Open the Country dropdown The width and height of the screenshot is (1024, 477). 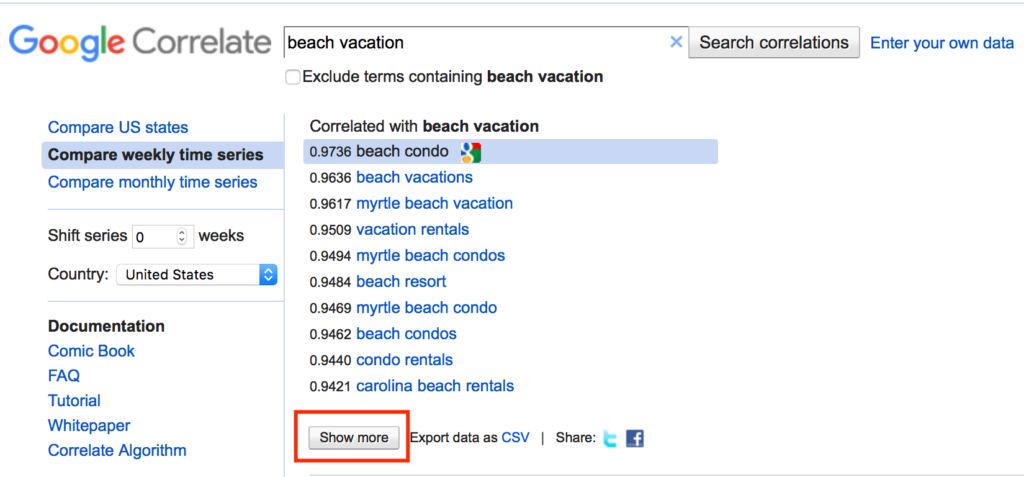coord(197,275)
